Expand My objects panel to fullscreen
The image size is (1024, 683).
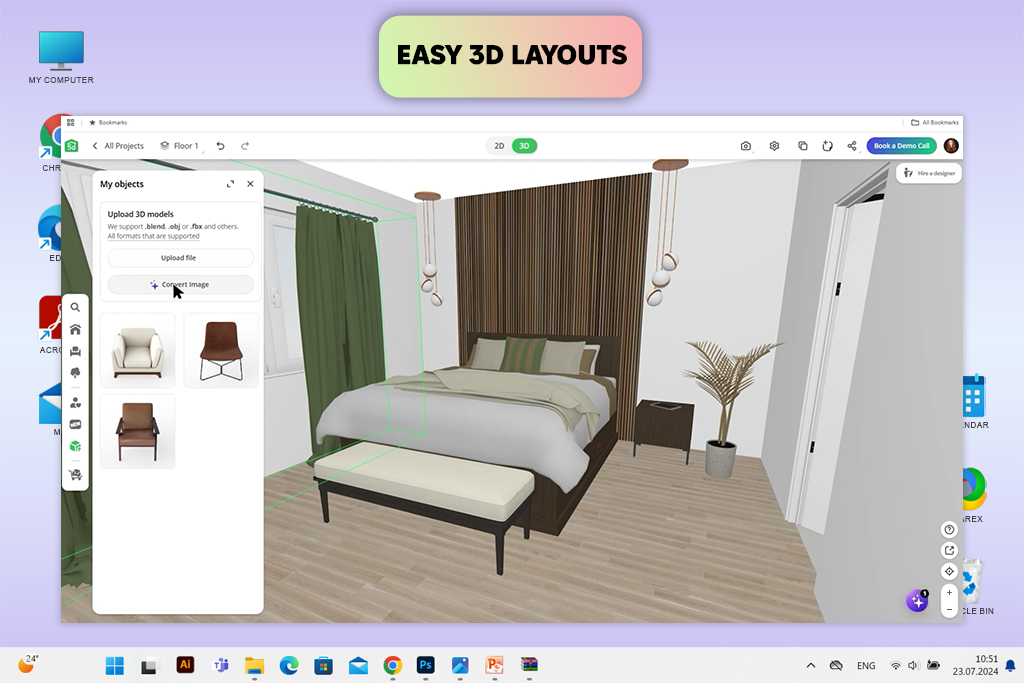tap(231, 184)
